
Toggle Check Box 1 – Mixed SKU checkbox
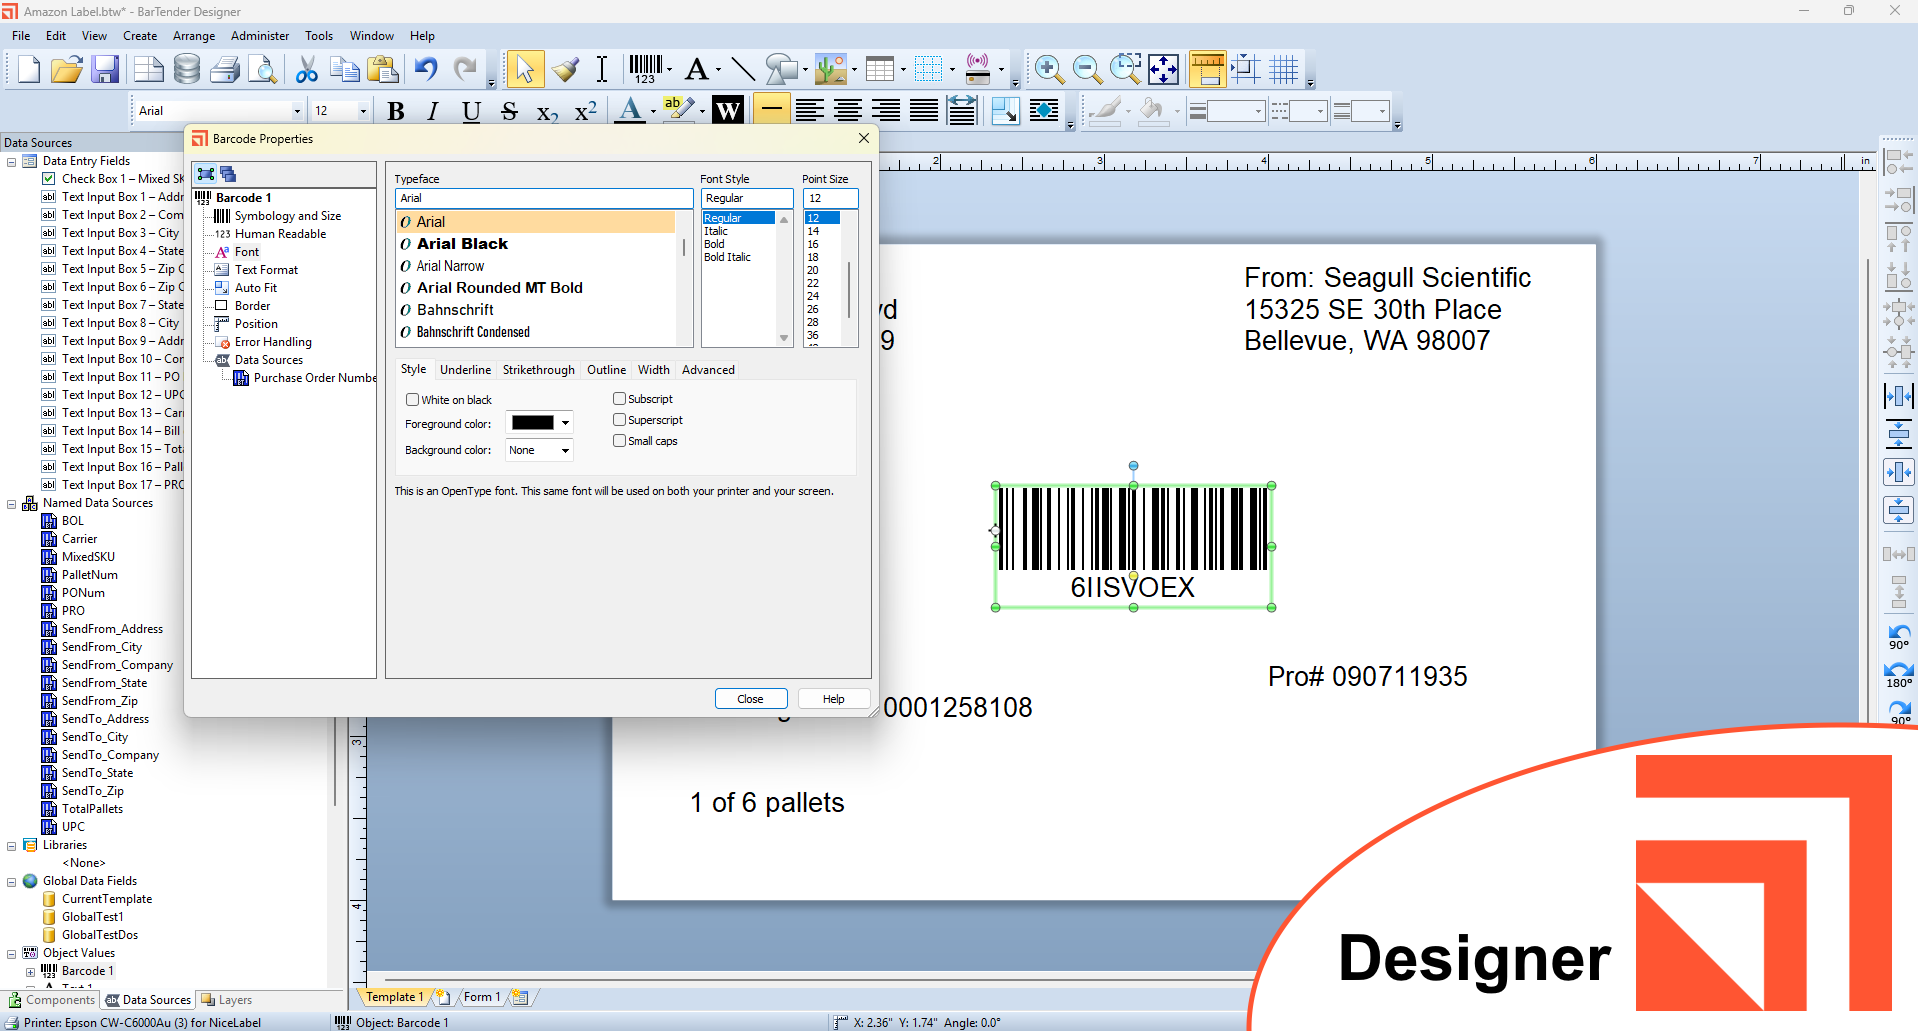pos(49,179)
